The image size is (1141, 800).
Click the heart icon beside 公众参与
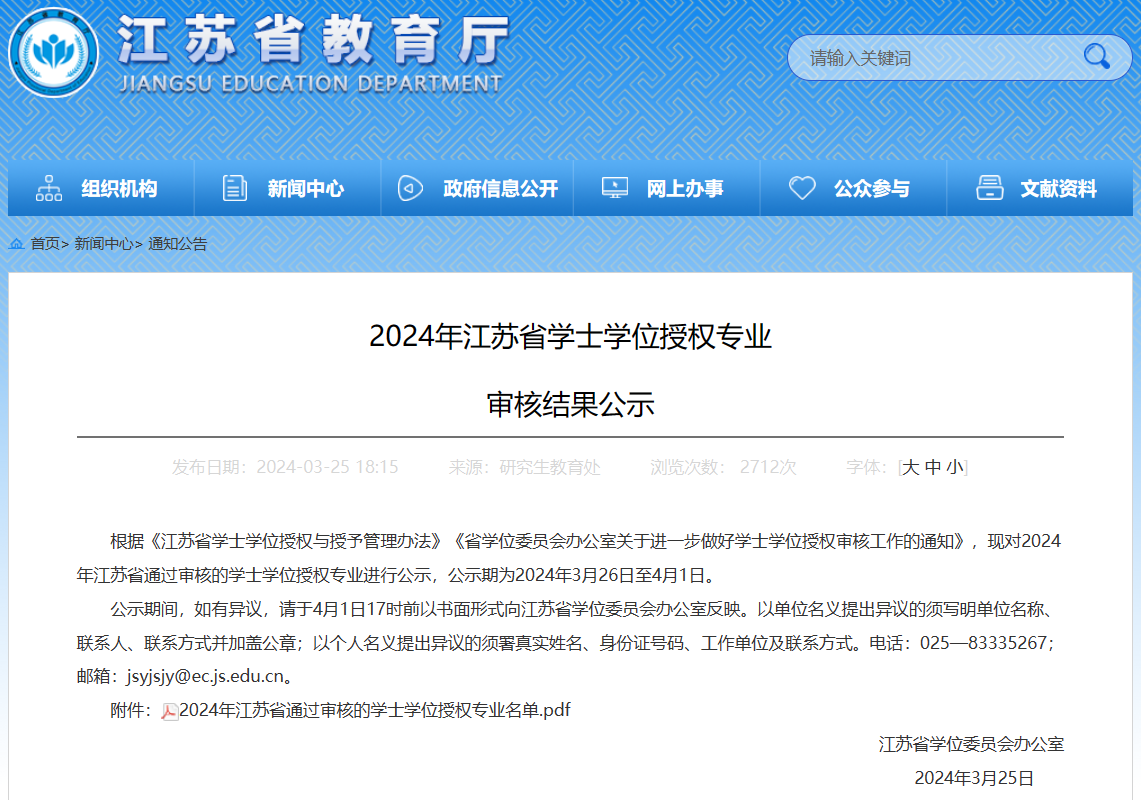click(x=802, y=188)
